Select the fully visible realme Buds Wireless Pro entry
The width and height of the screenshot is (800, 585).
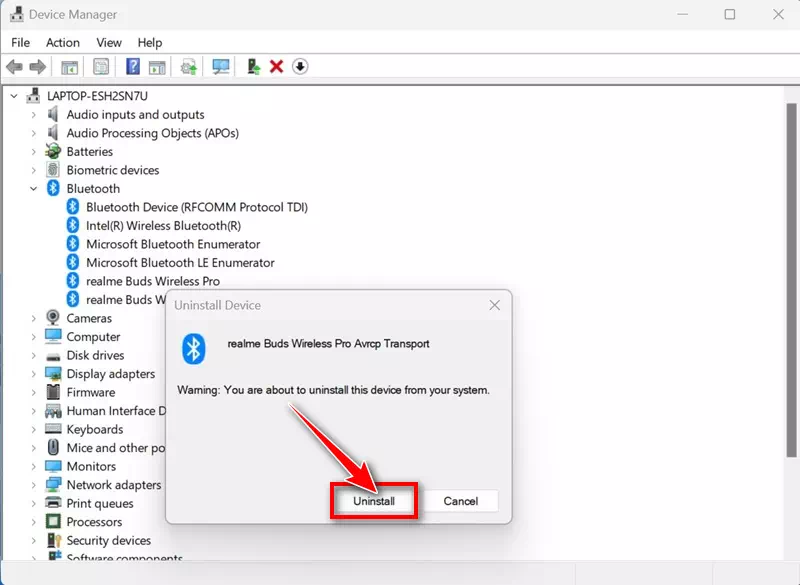[153, 281]
